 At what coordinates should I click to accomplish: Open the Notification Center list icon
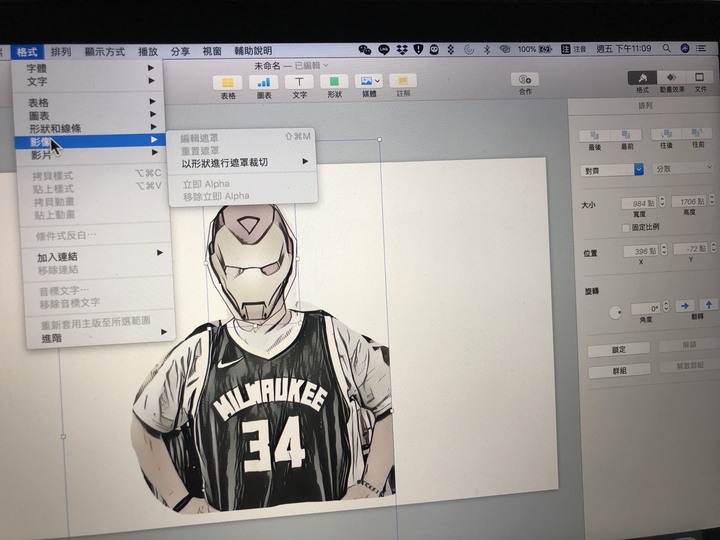tap(701, 48)
